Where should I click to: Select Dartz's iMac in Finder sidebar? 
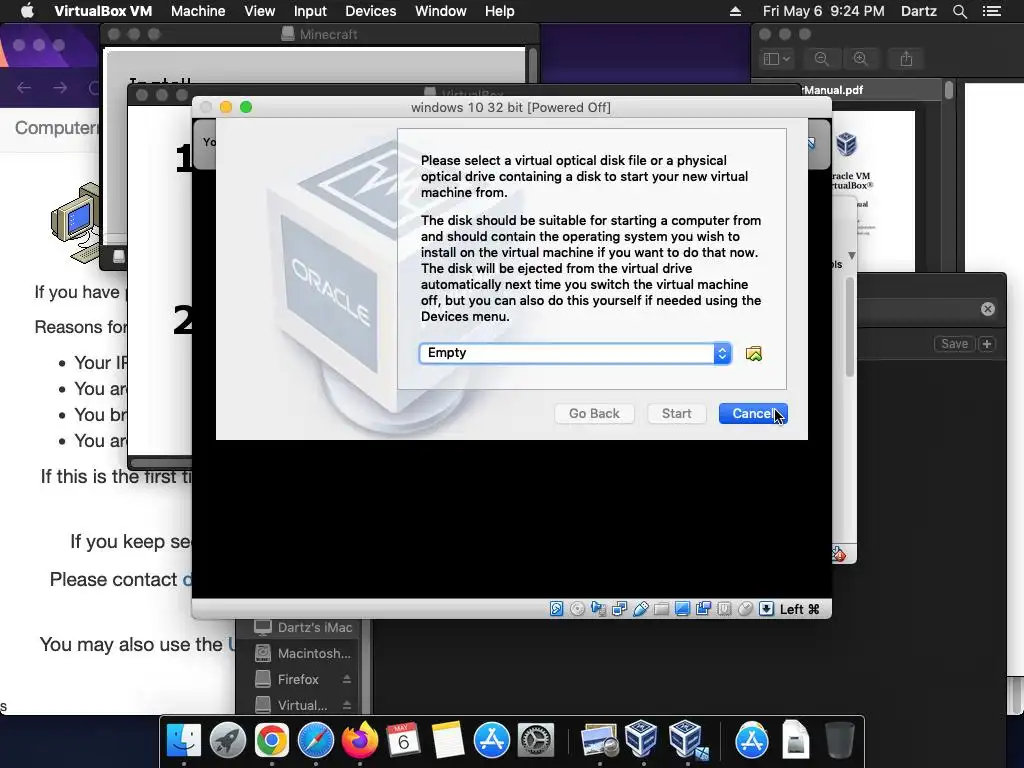tap(304, 627)
